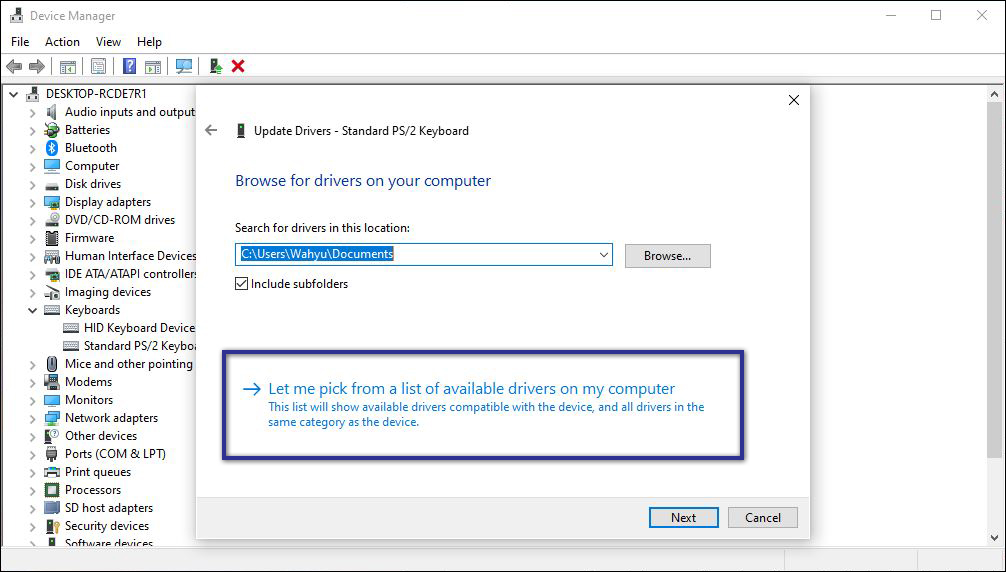Click the Cancel button in dialog
Viewport: 1006px width, 572px height.
click(763, 517)
